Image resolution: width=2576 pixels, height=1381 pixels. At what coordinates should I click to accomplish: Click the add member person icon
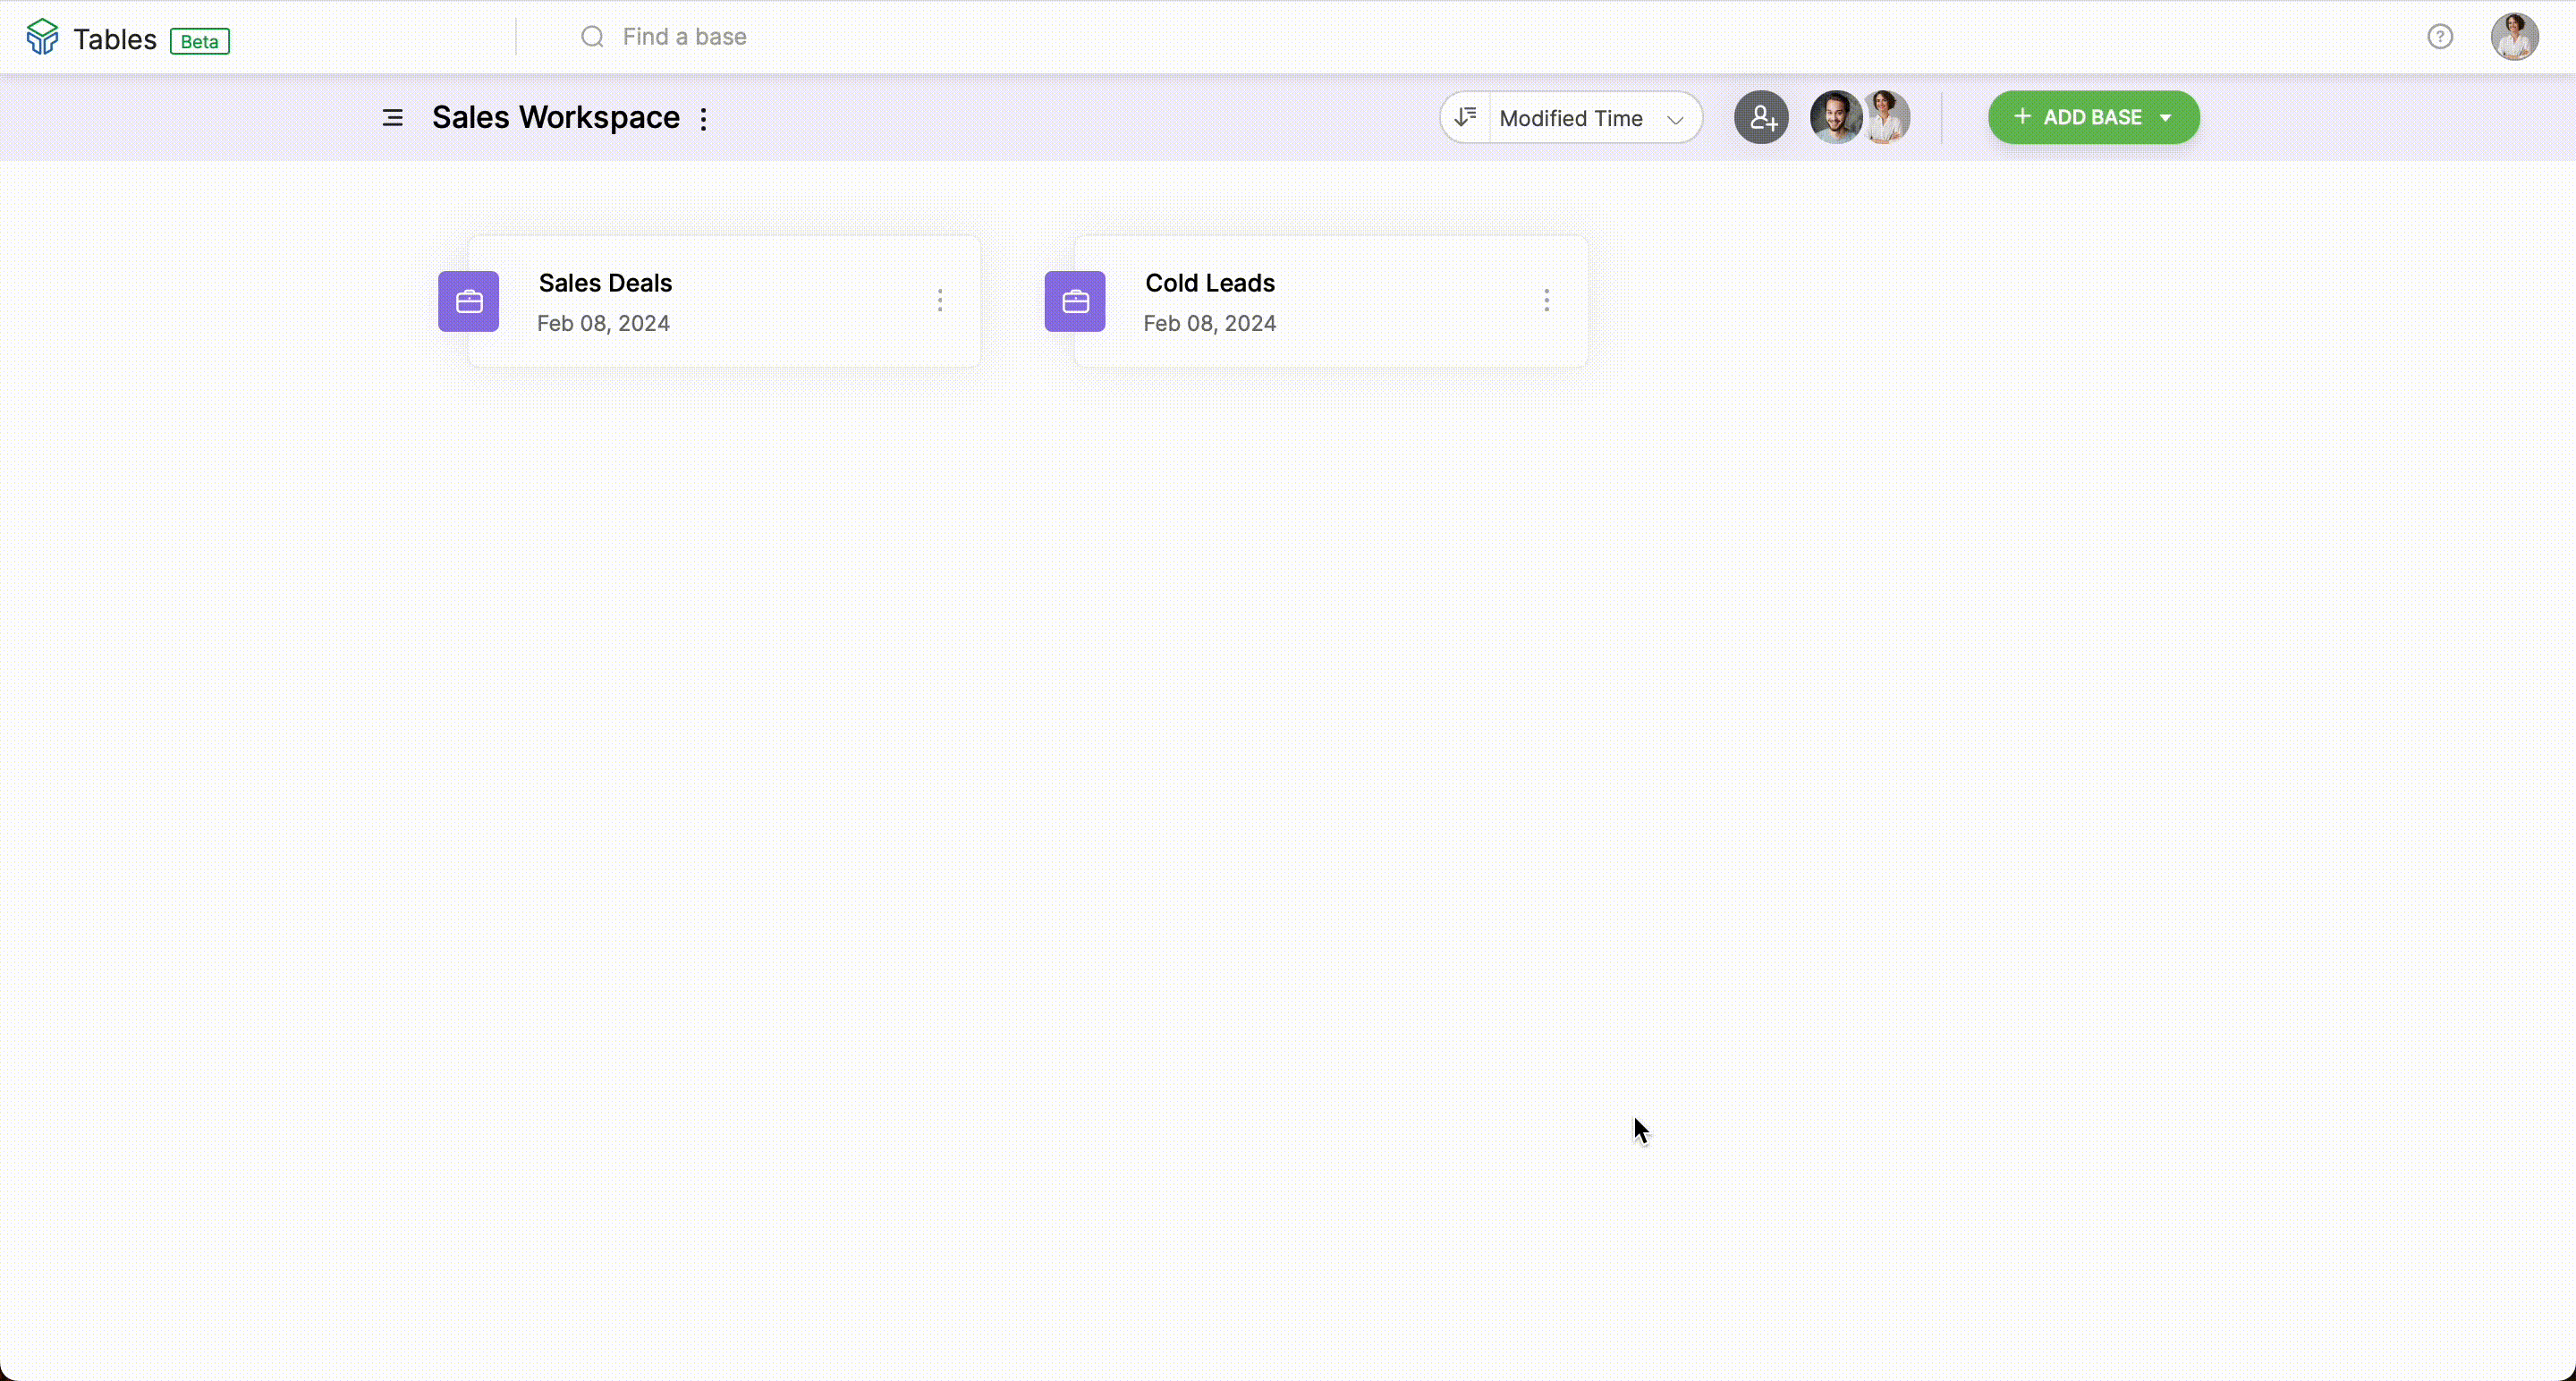pyautogui.click(x=1761, y=118)
